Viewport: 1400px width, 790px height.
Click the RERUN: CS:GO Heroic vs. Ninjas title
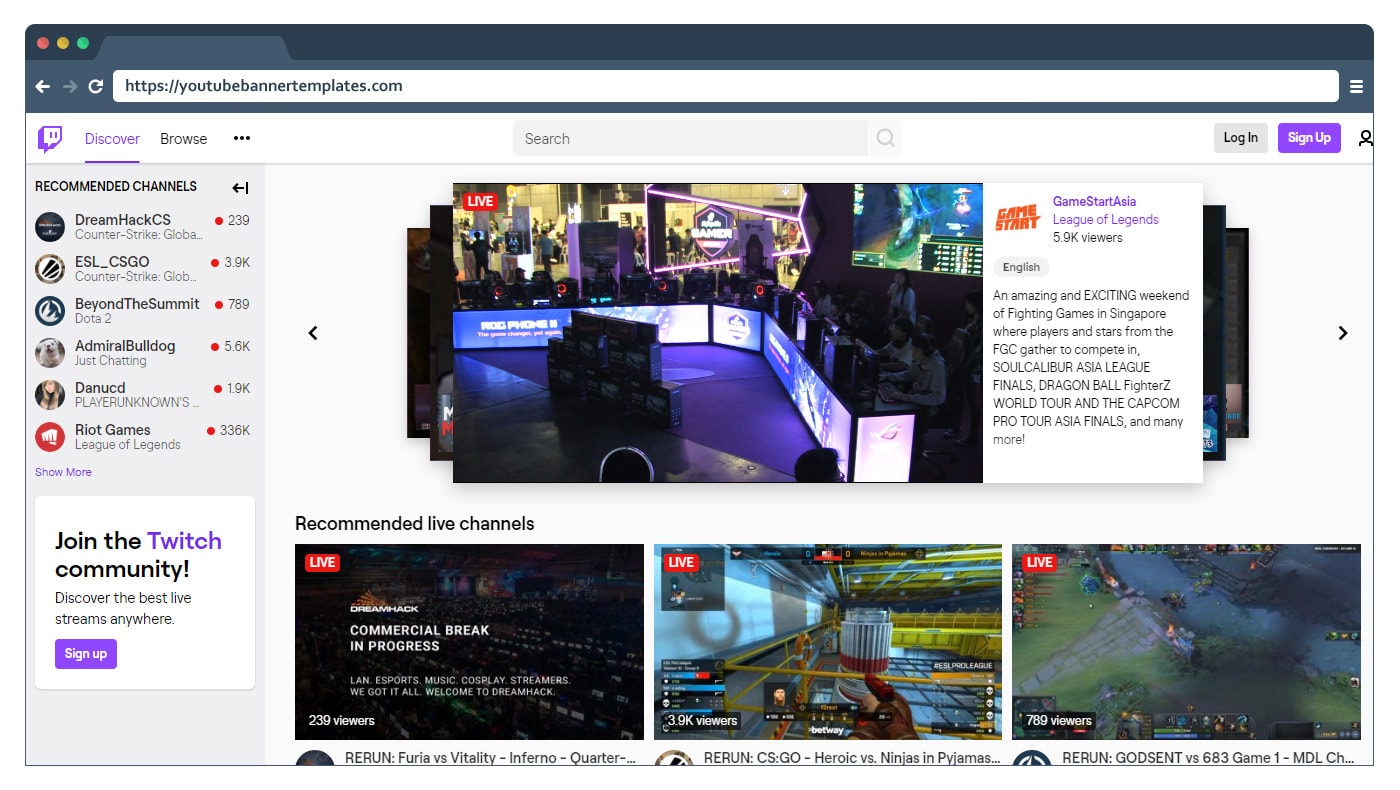[x=852, y=758]
